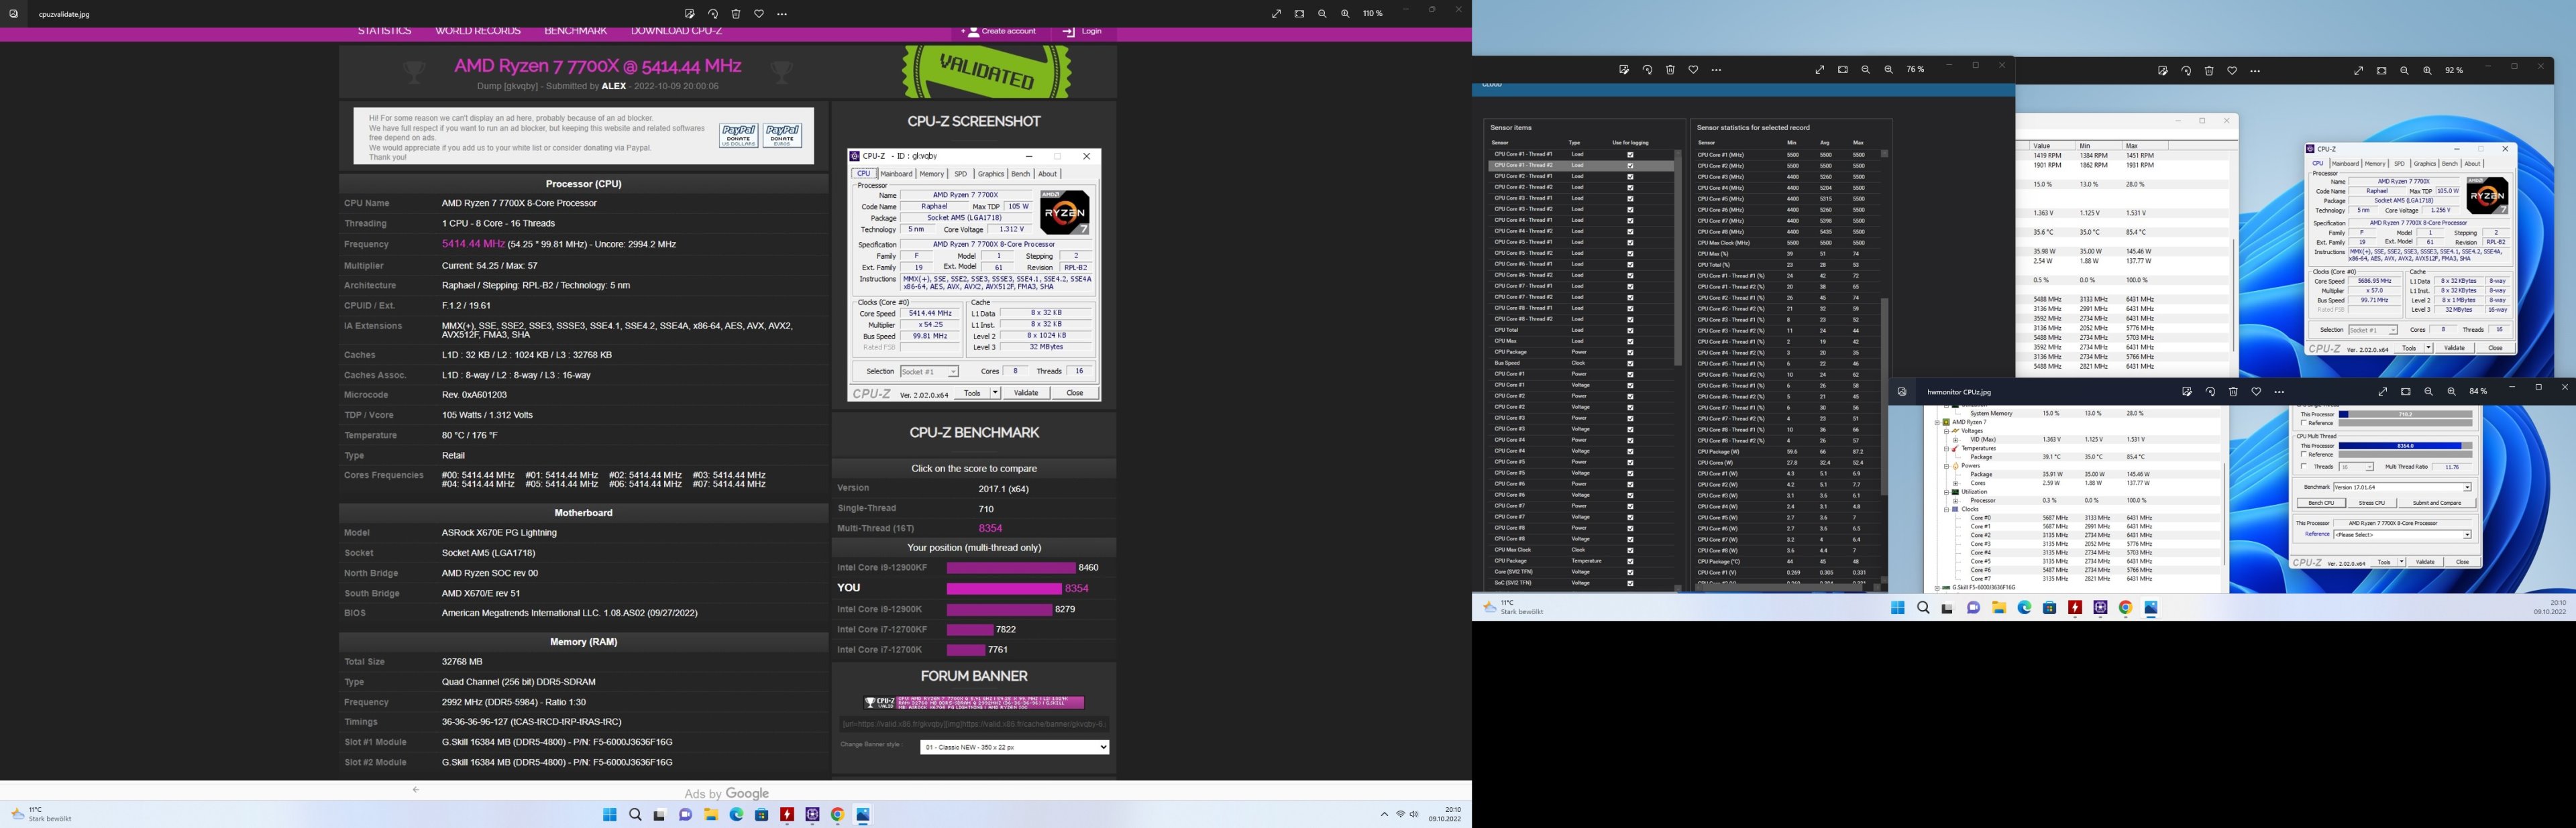2576x828 pixels.
Task: Zoom in on the cpuzvalidate.jpg viewer
Action: pos(1345,14)
